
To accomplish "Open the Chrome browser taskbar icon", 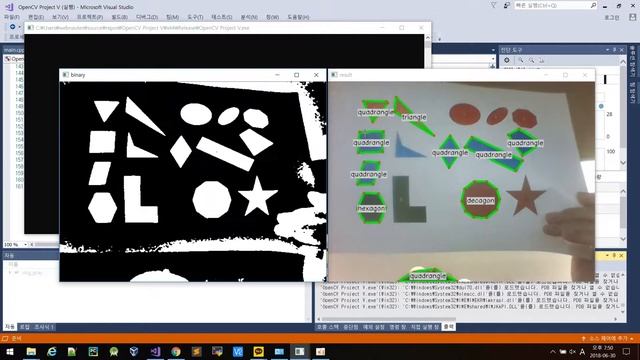I will 176,351.
